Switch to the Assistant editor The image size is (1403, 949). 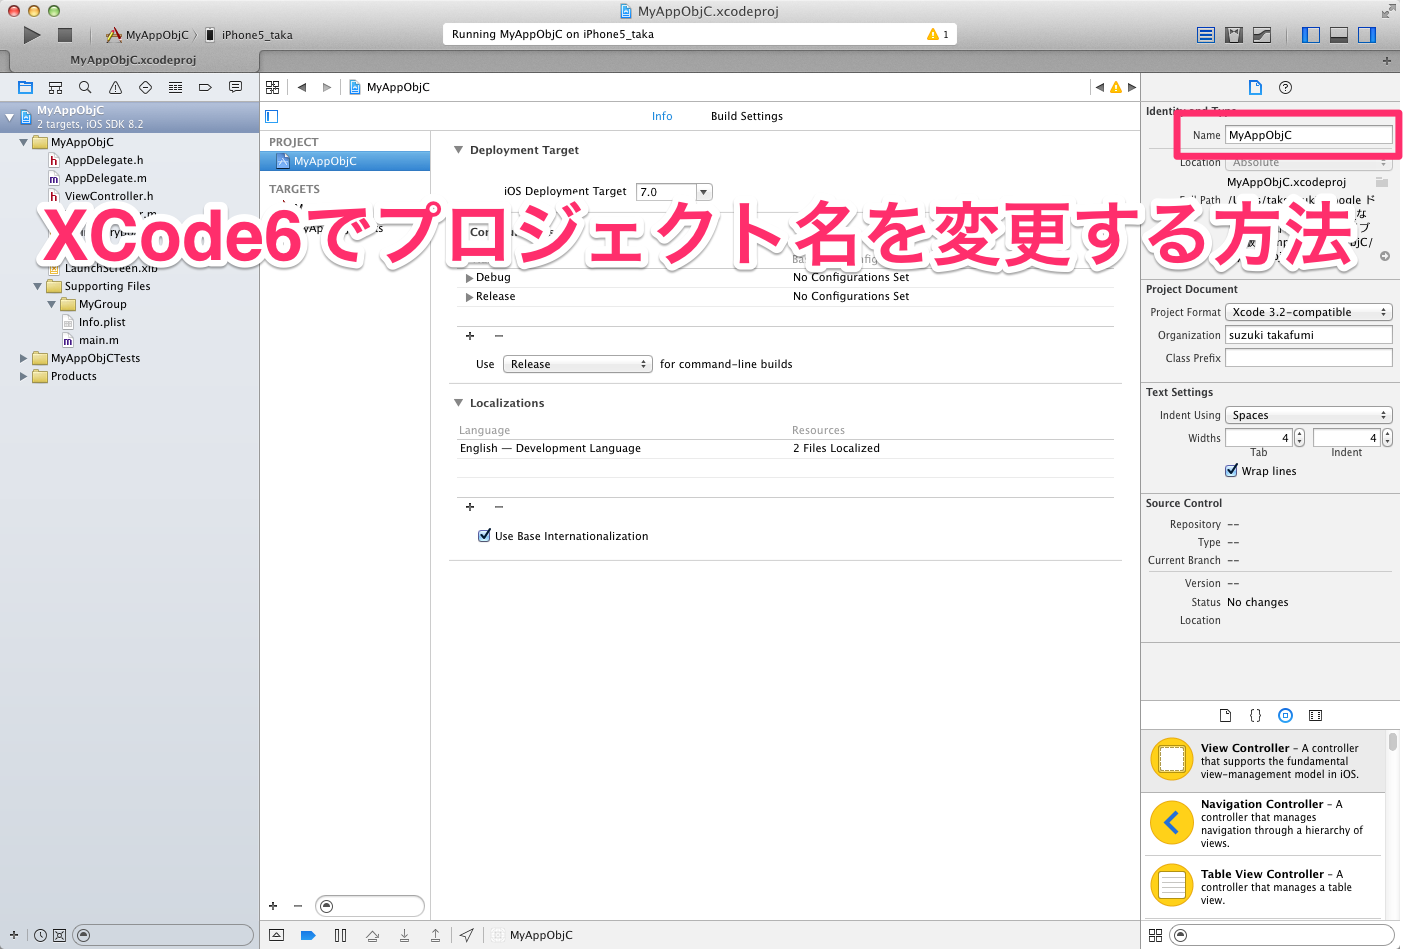[1234, 35]
